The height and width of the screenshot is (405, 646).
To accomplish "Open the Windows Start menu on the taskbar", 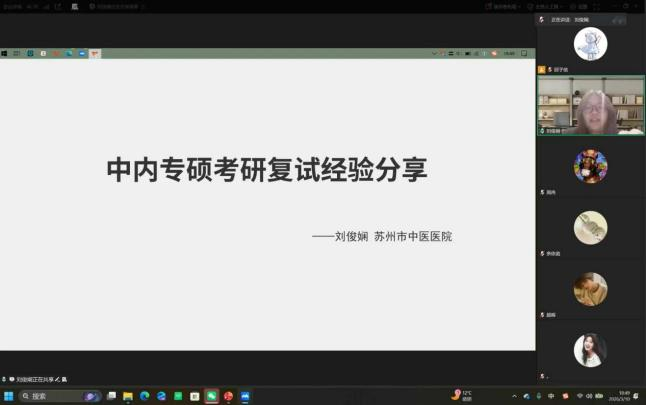I will click(9, 396).
